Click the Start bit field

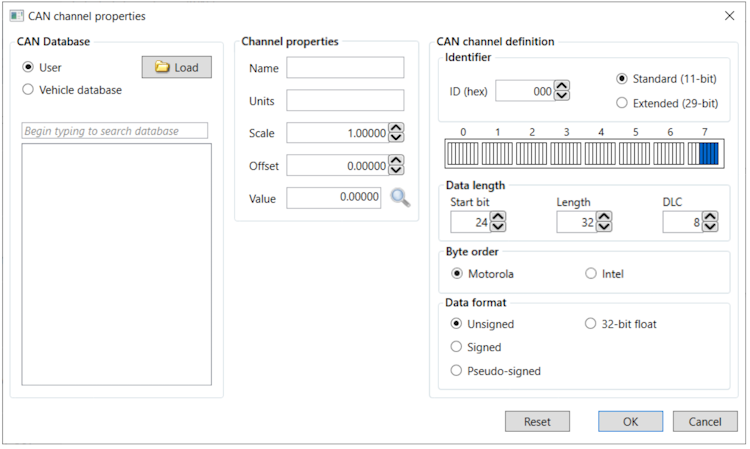point(471,222)
